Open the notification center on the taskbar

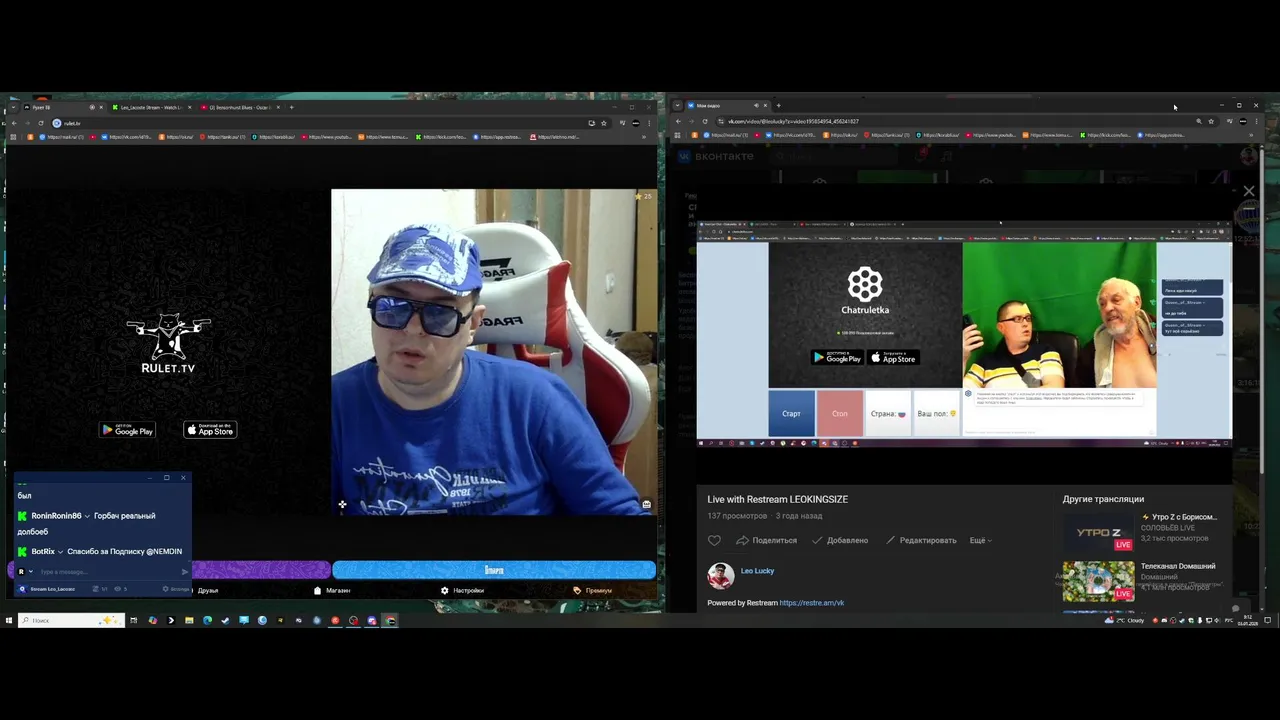[1269, 620]
